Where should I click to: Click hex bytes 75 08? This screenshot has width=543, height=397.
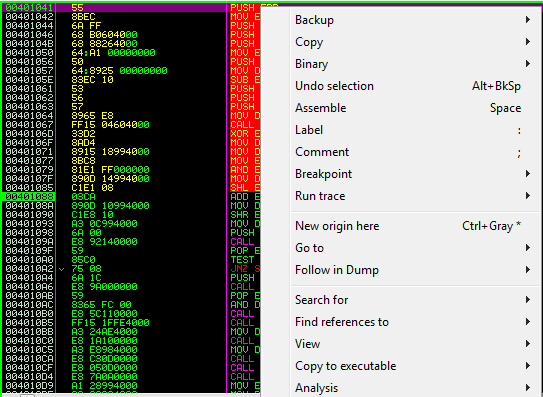86,268
